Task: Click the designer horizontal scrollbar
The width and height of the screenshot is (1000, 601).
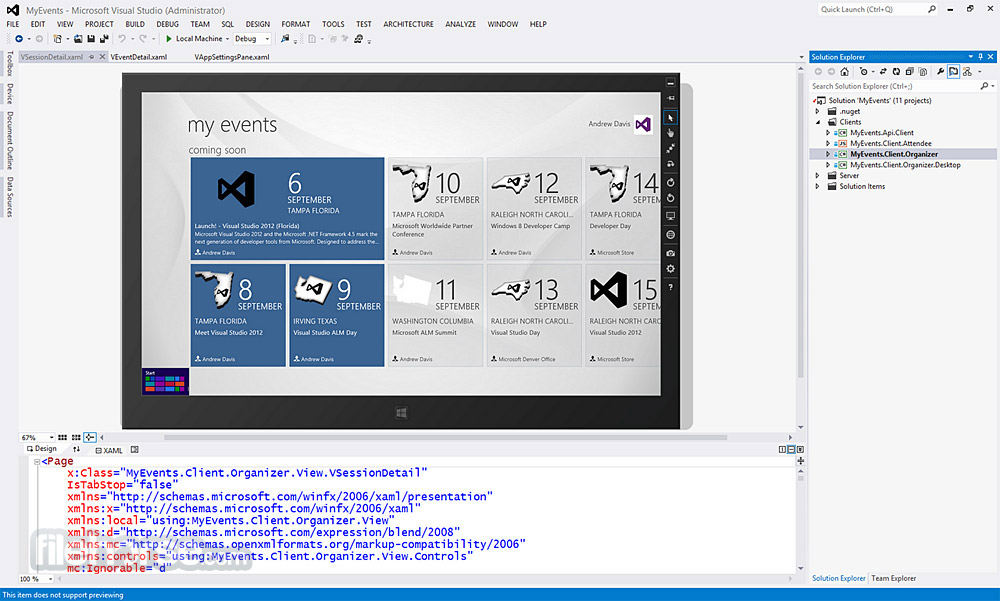Action: [x=446, y=438]
